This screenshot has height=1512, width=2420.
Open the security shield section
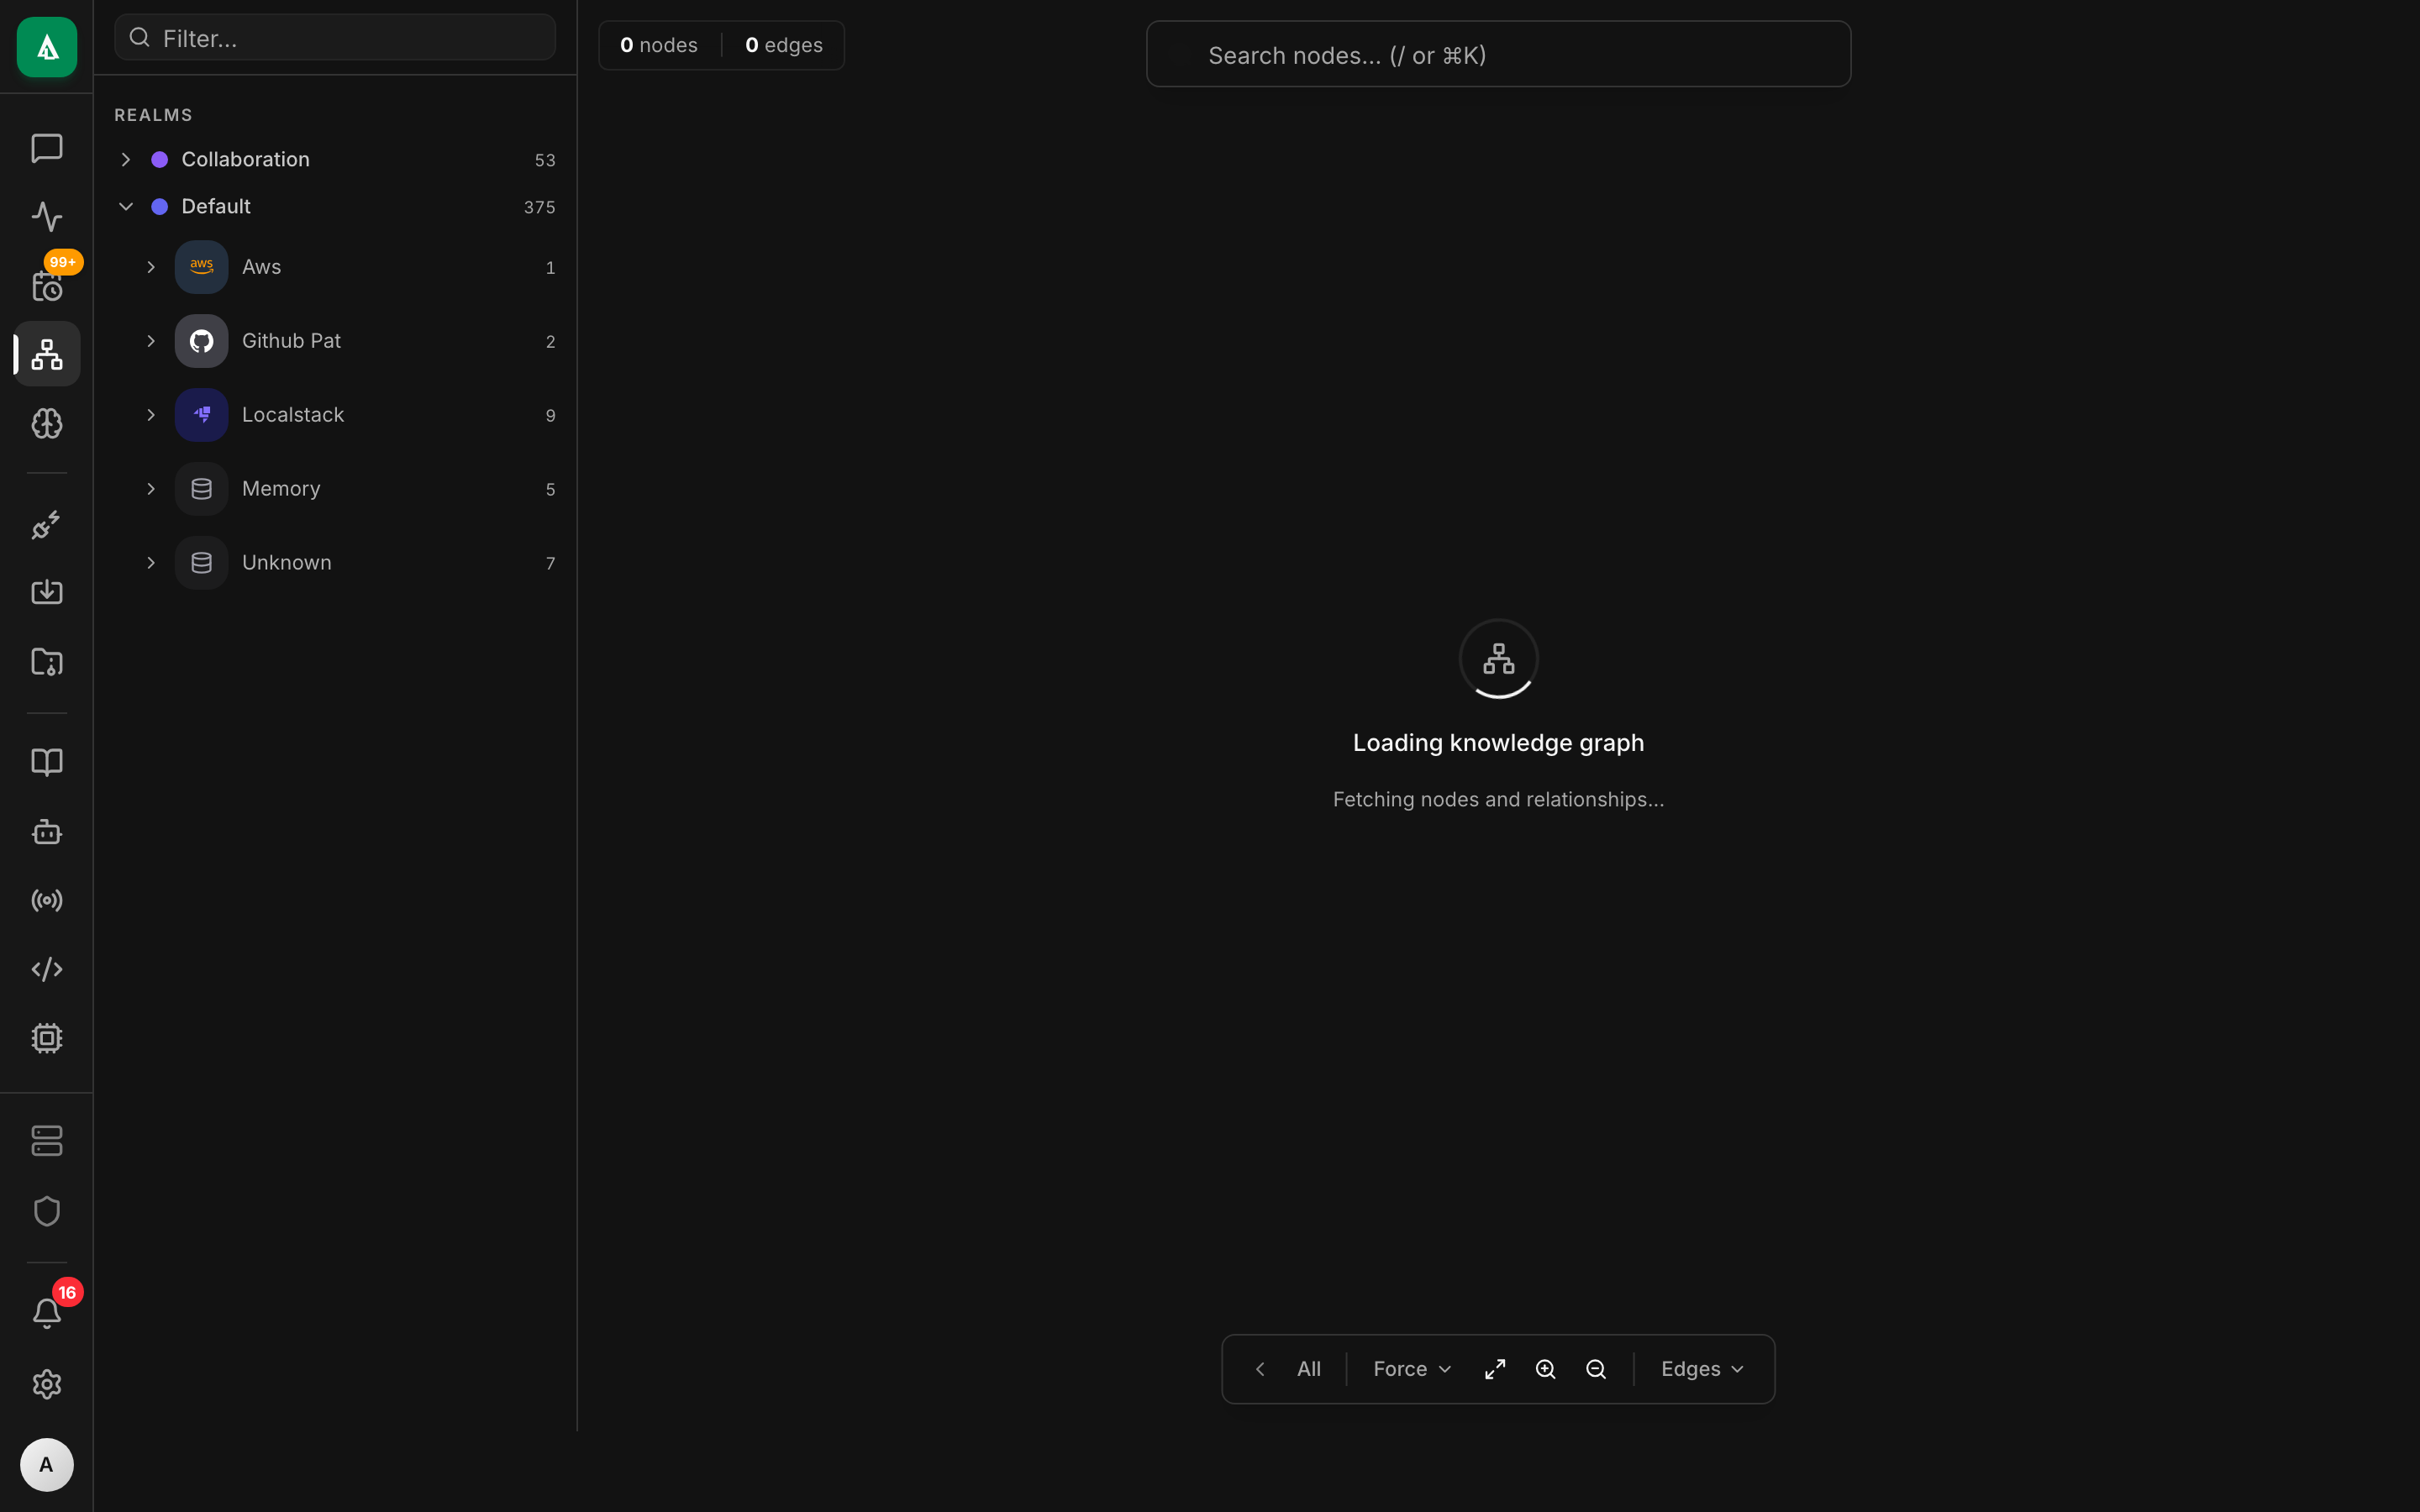[46, 1211]
